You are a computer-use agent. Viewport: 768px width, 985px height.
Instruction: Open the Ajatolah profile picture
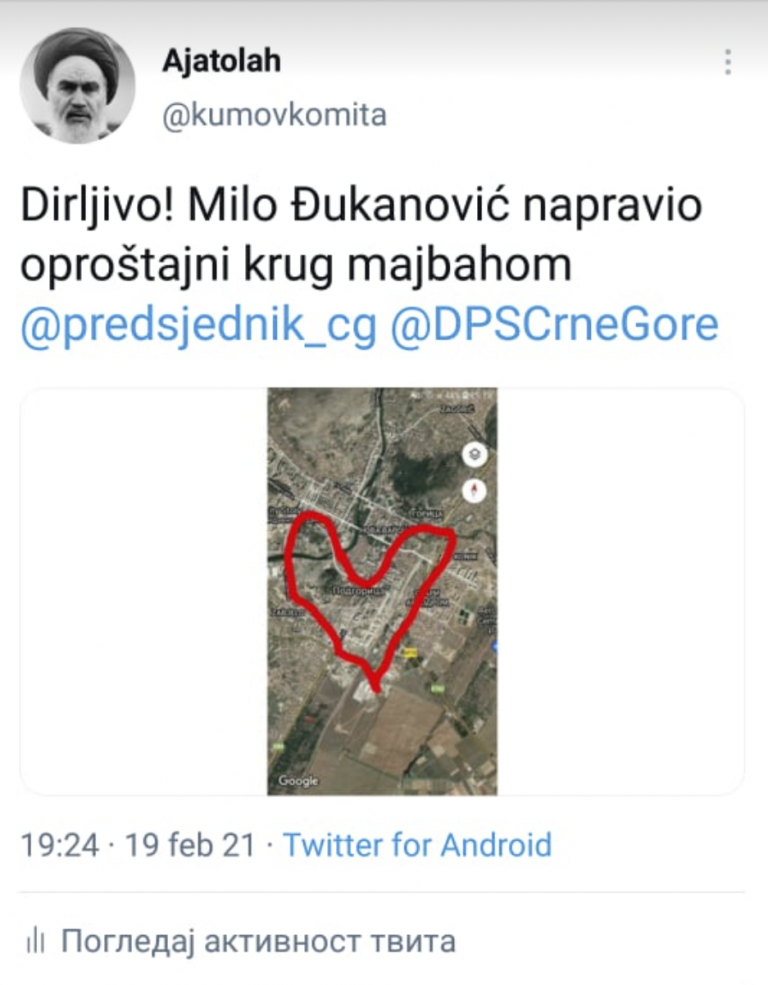(x=77, y=85)
